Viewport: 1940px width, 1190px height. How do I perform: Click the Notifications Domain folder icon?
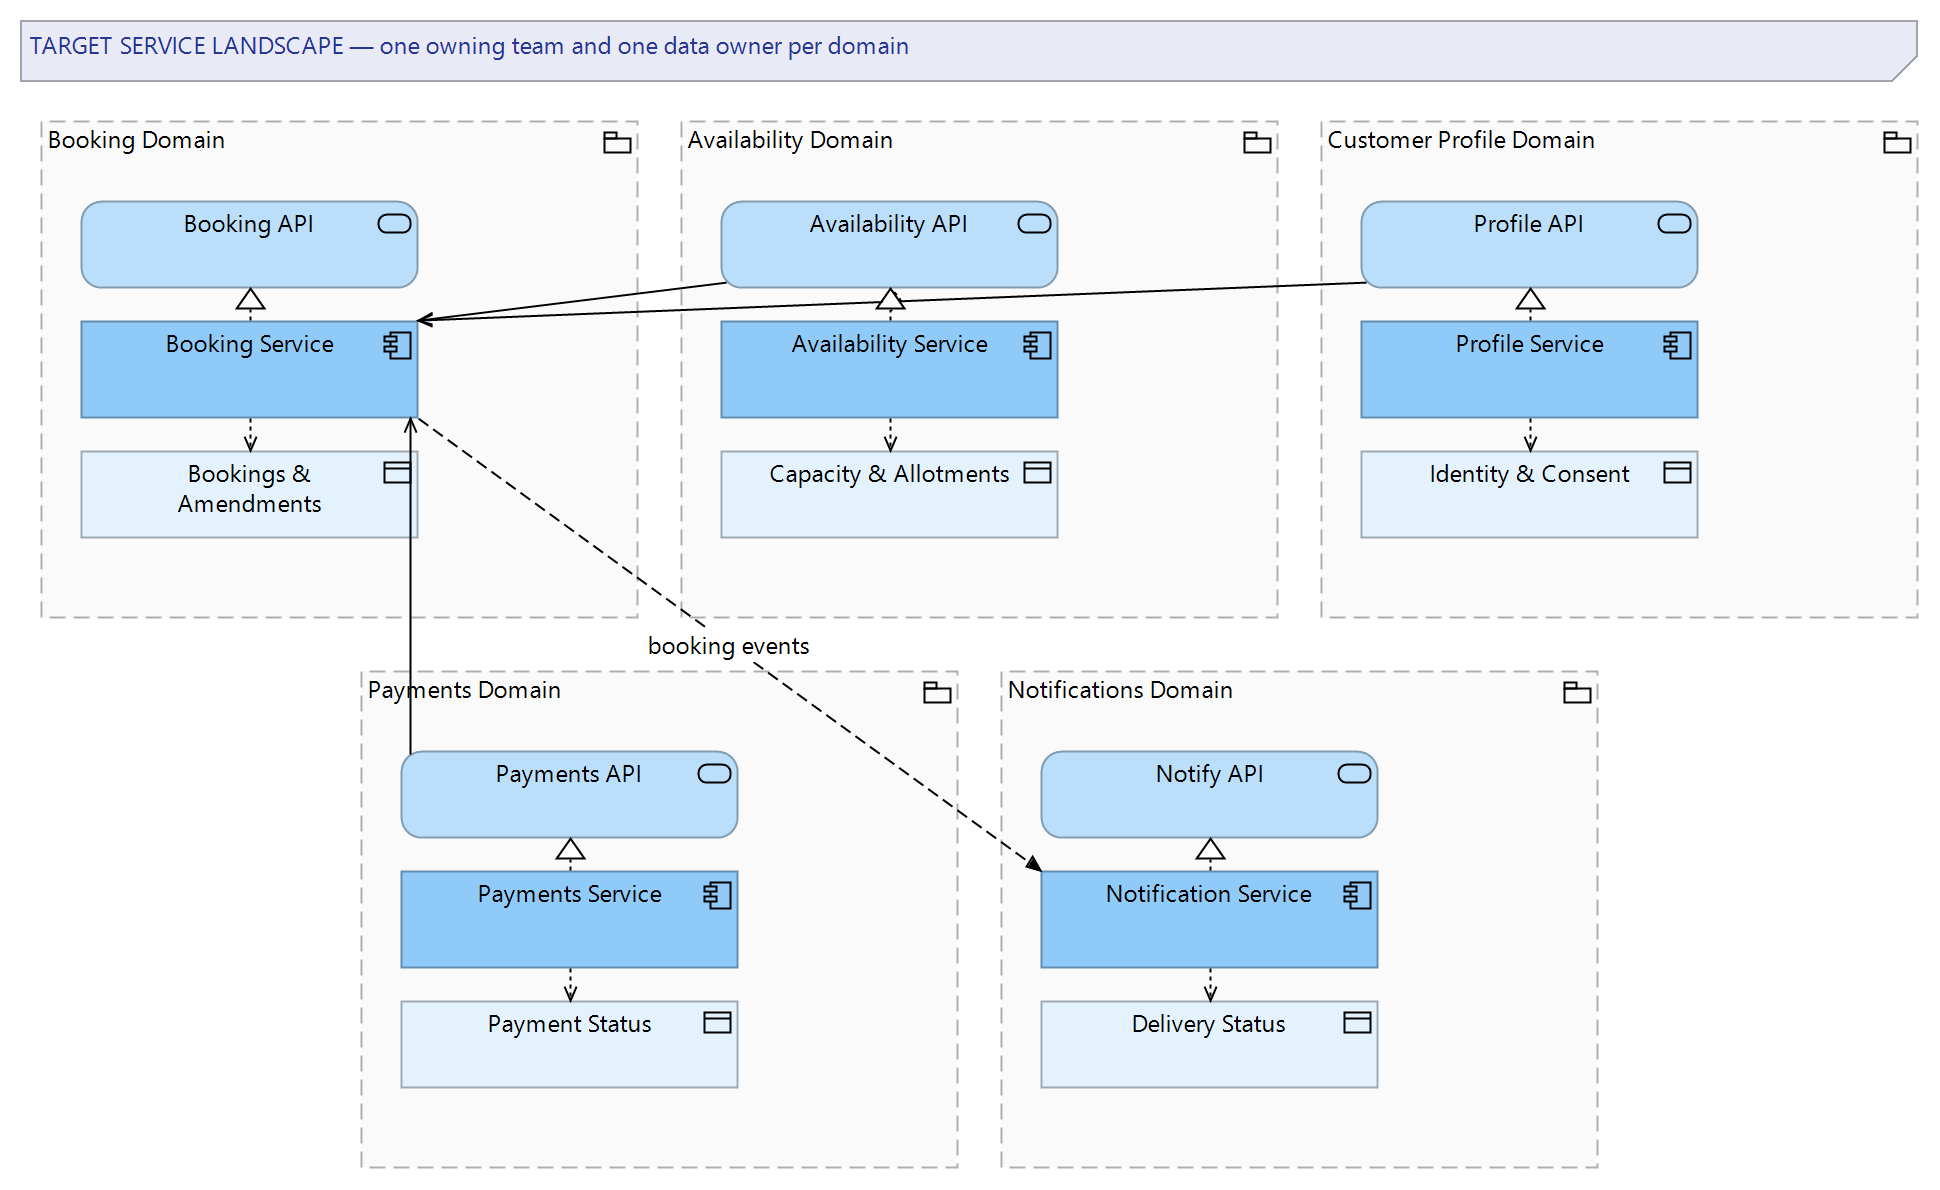click(x=1577, y=693)
